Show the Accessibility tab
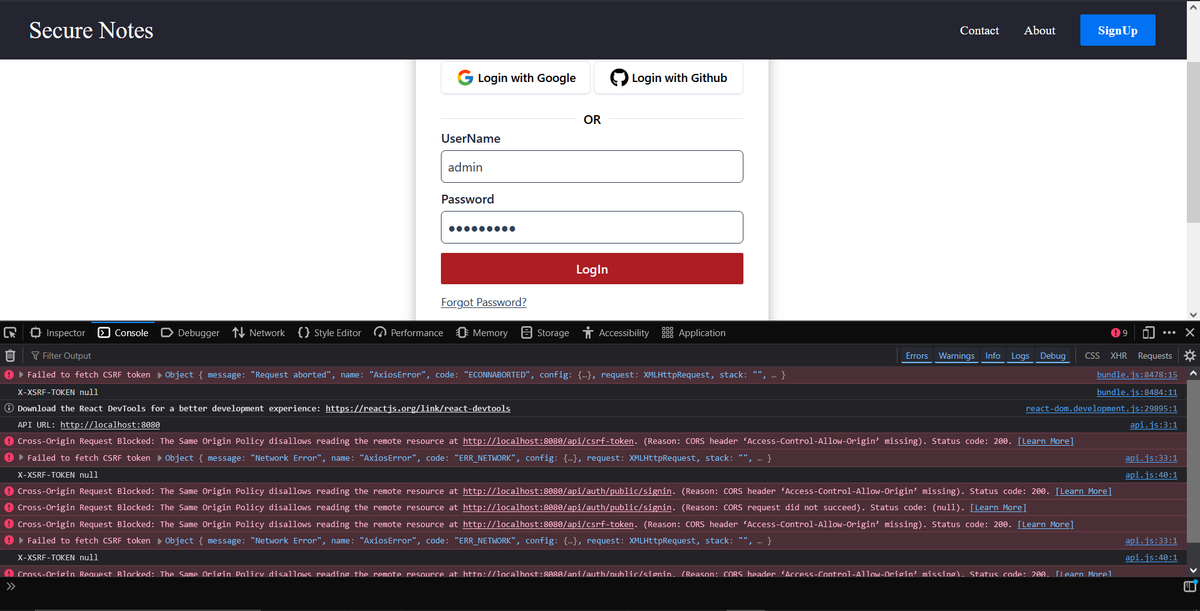The image size is (1200, 611). click(615, 332)
